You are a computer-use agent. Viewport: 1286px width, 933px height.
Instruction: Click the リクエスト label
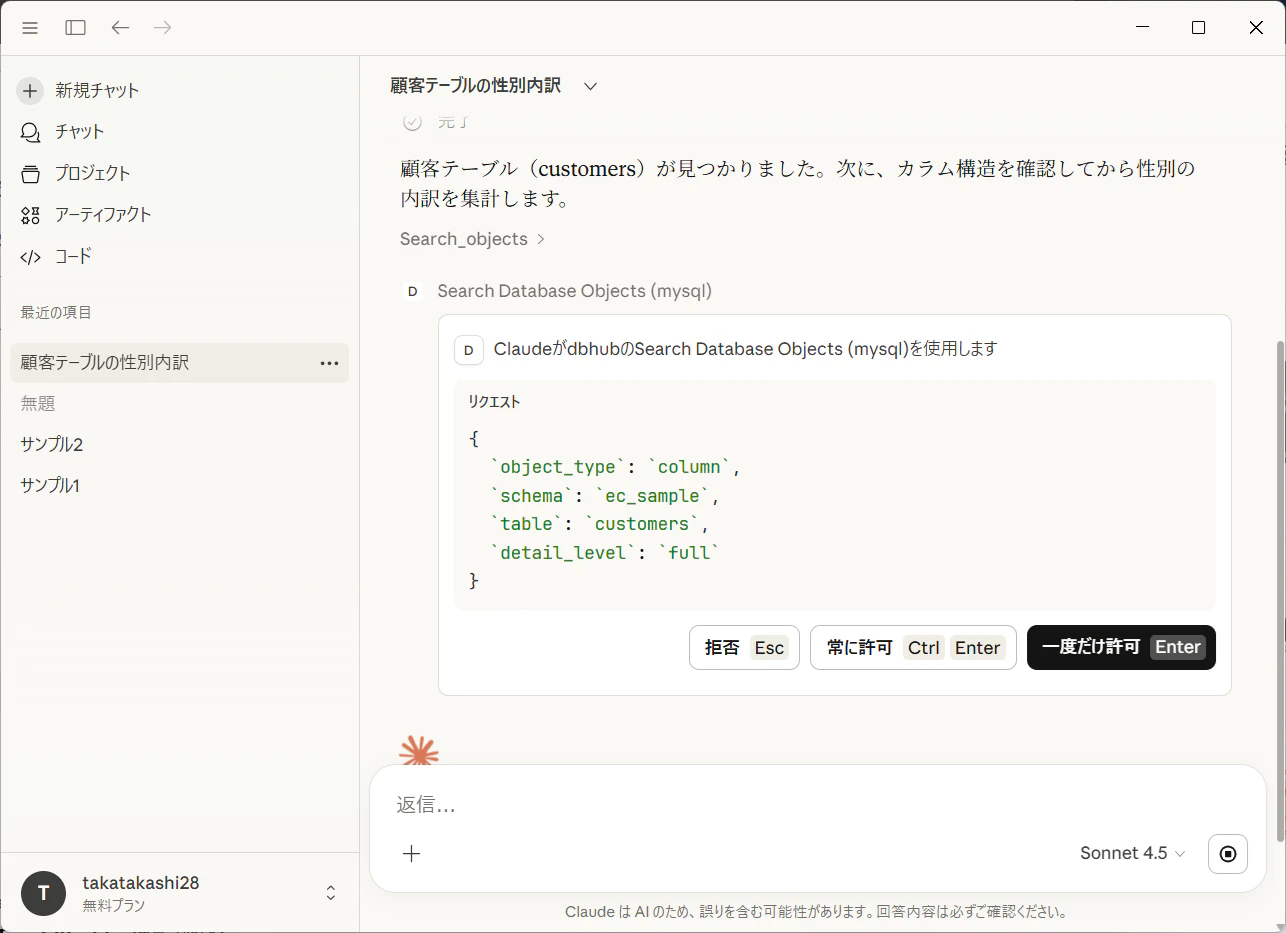[494, 402]
